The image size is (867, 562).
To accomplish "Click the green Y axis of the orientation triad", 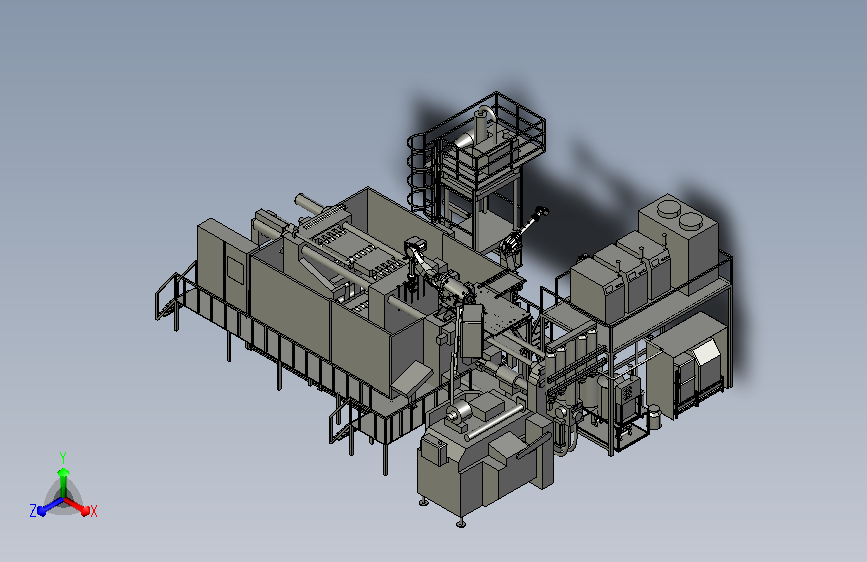I will click(x=64, y=481).
